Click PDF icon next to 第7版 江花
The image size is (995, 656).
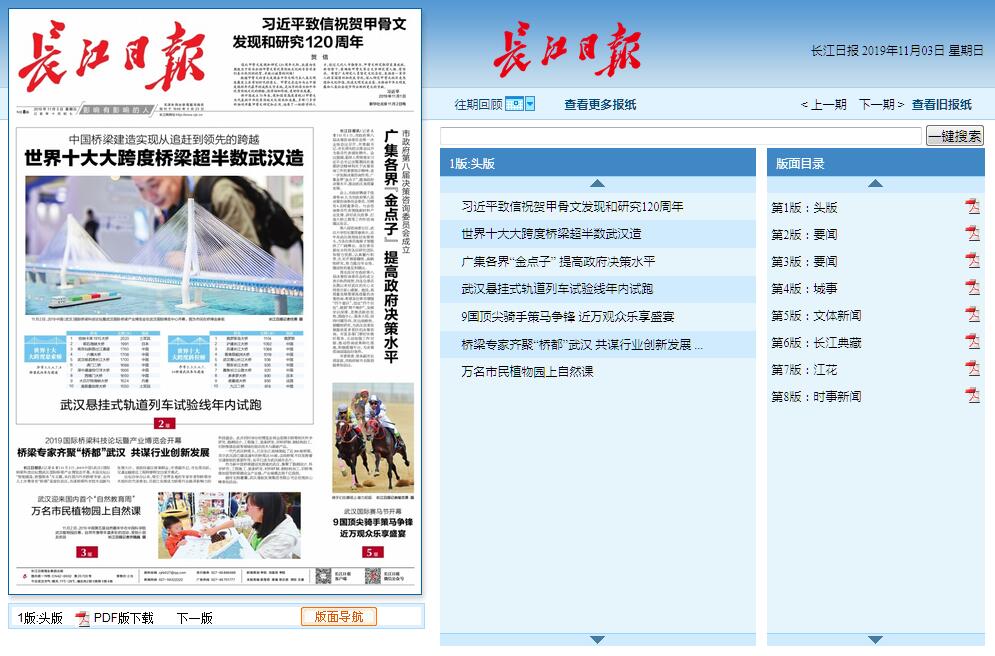972,369
